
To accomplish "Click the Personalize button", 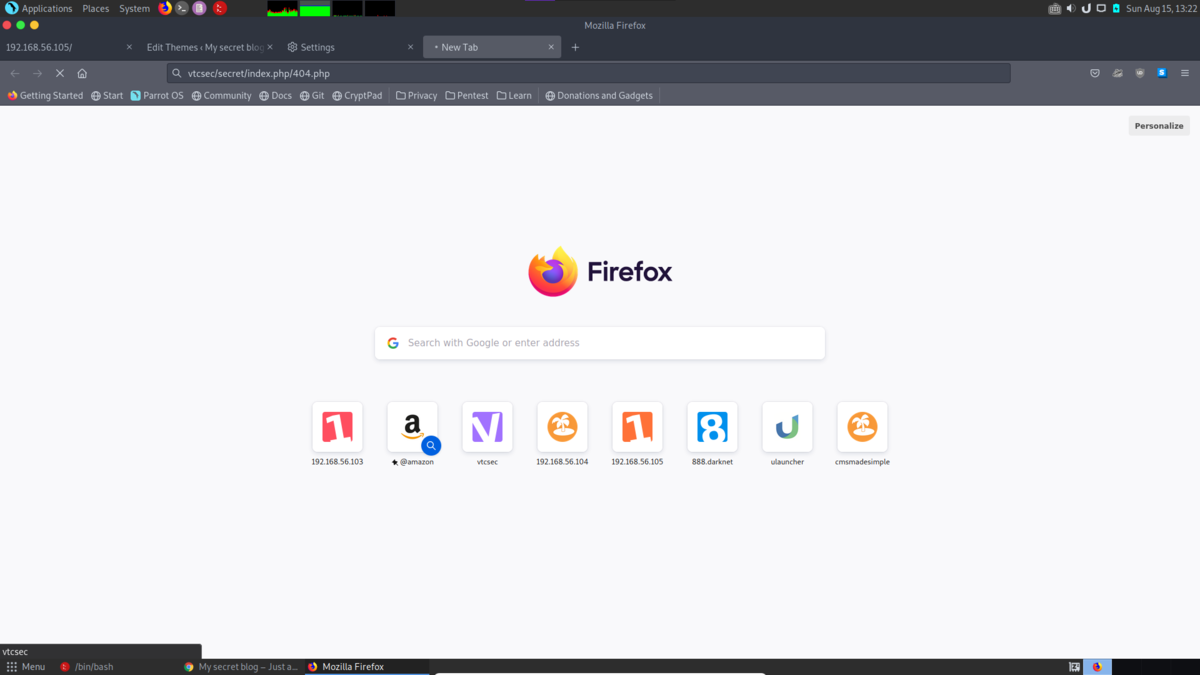I will click(x=1159, y=126).
